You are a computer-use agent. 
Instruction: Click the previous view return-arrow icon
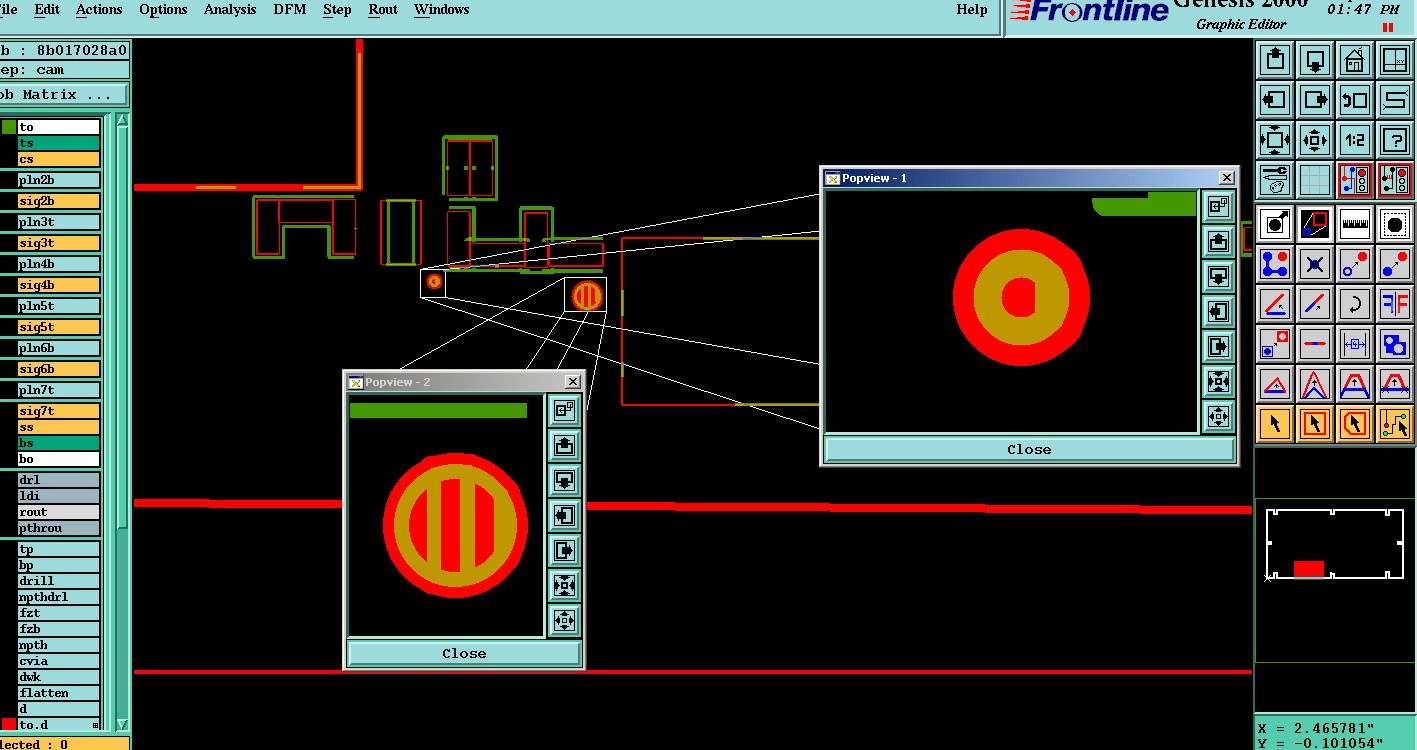[1355, 100]
